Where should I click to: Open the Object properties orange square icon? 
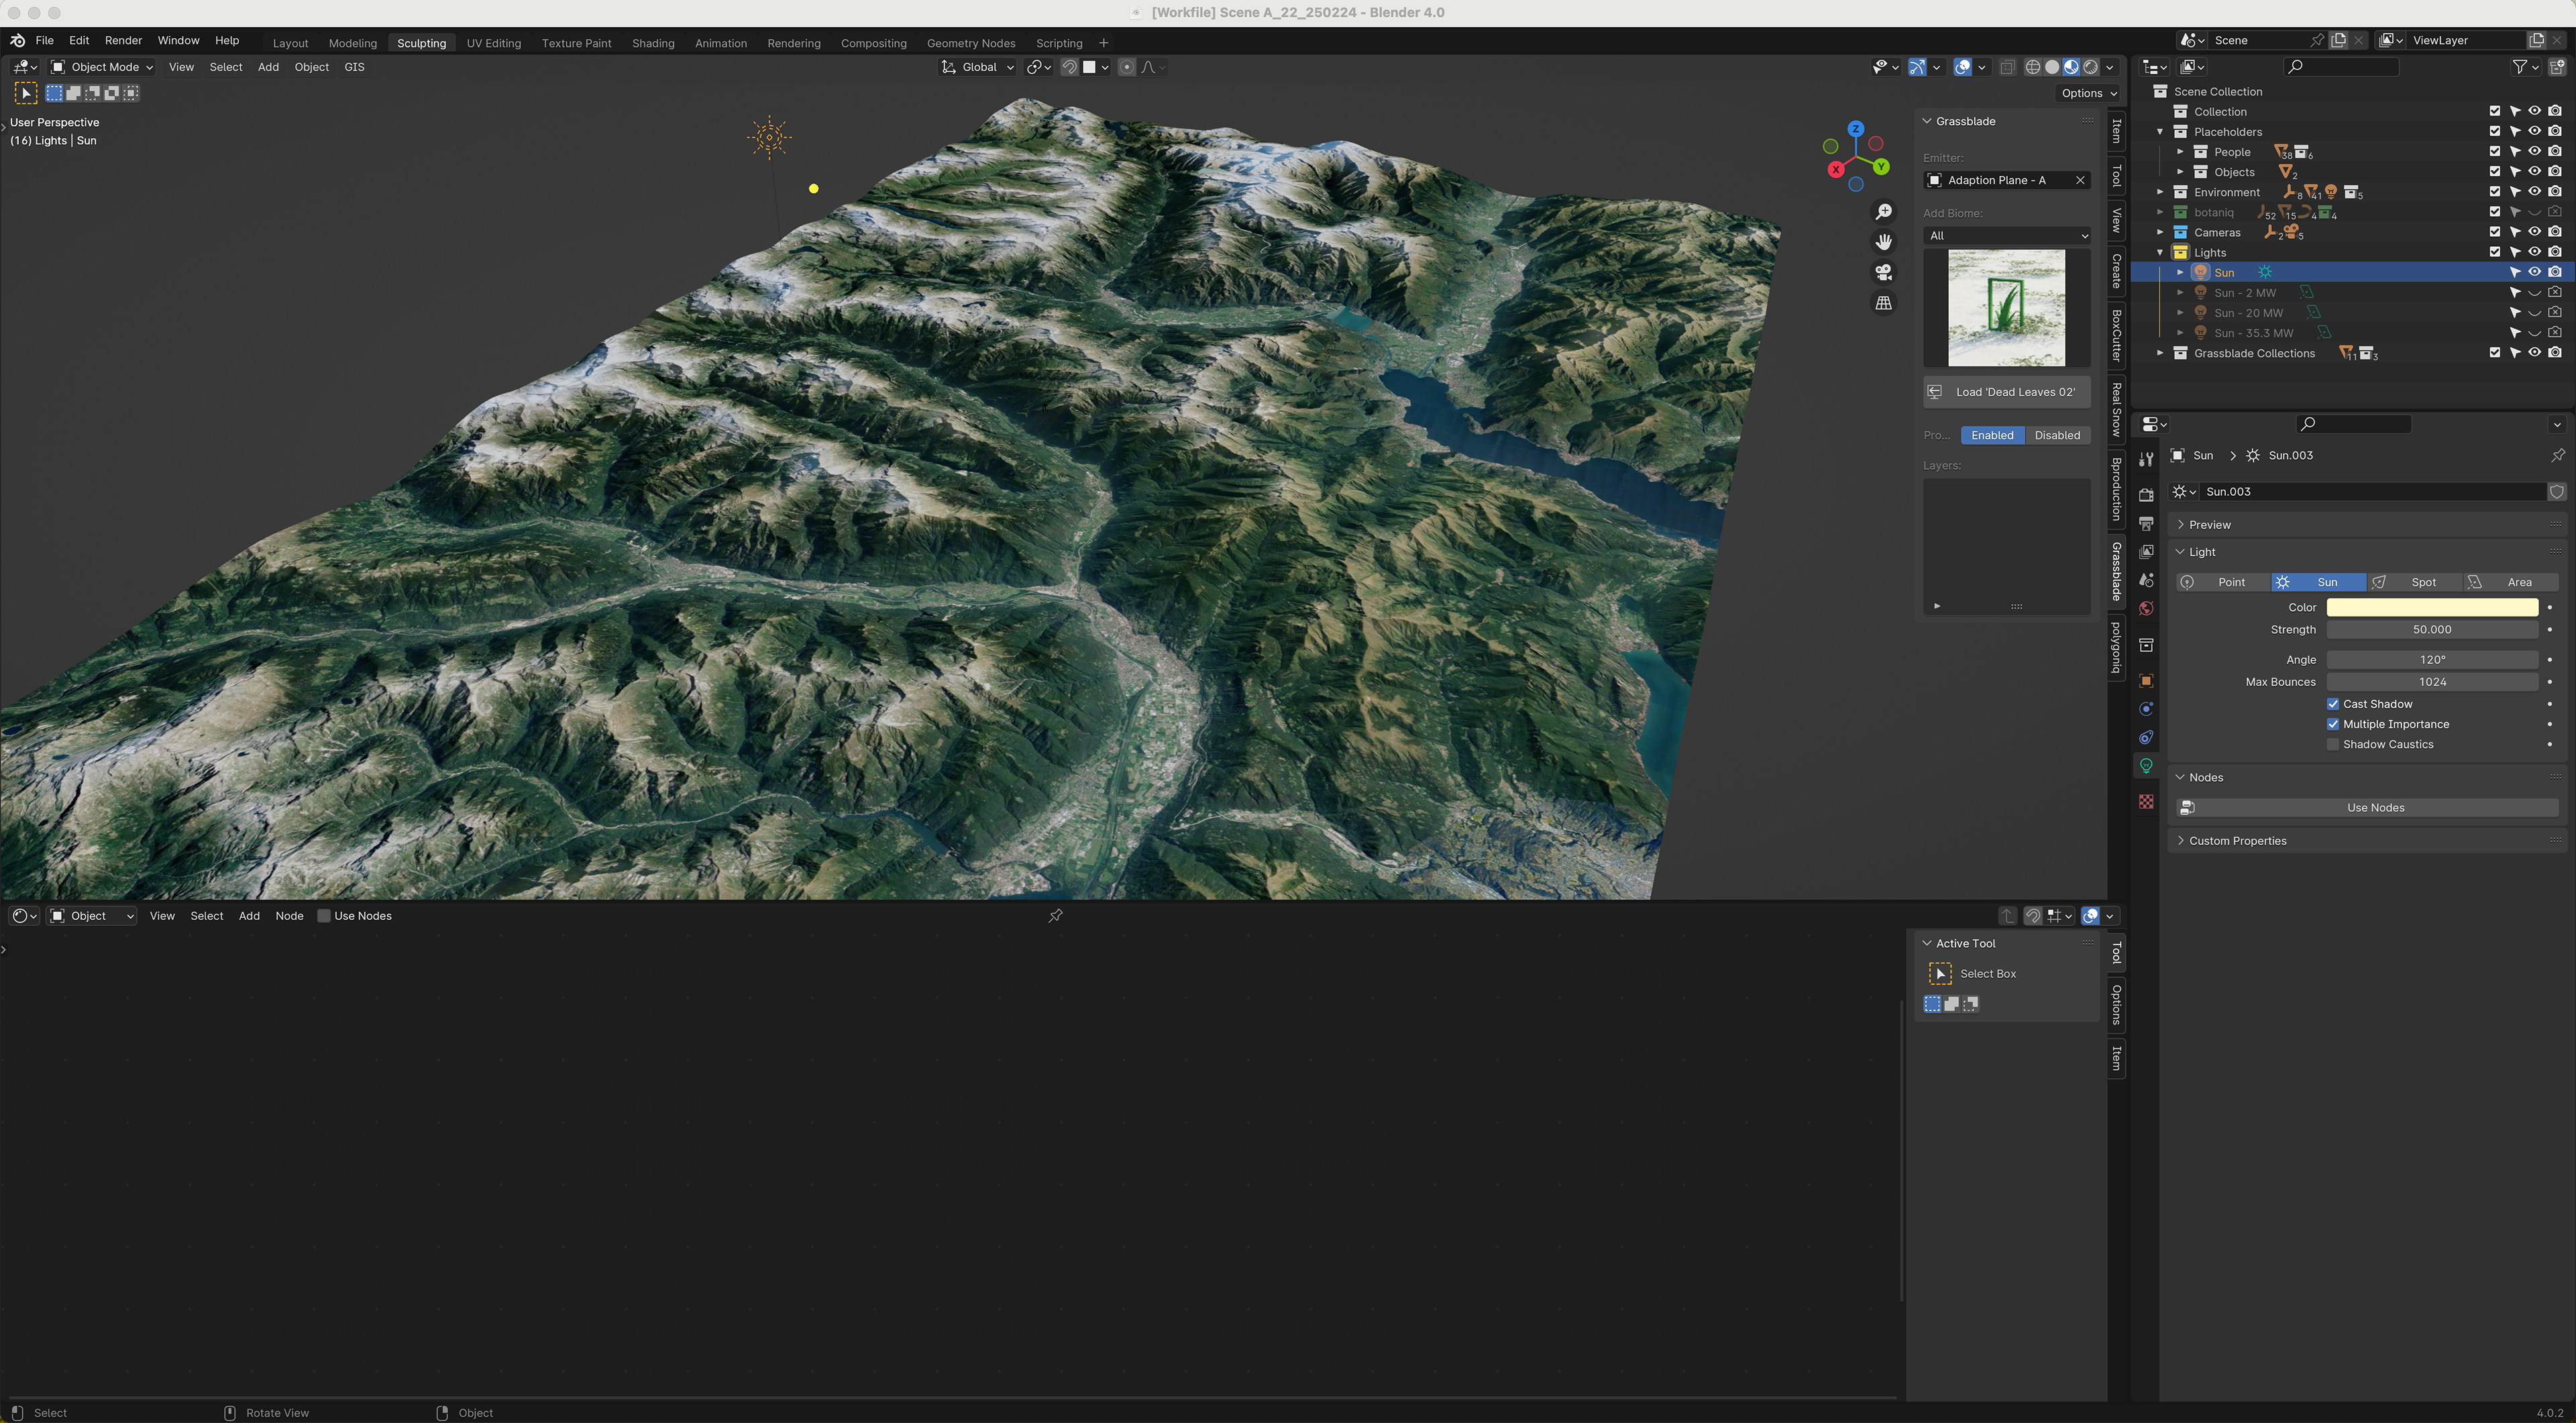point(2146,681)
